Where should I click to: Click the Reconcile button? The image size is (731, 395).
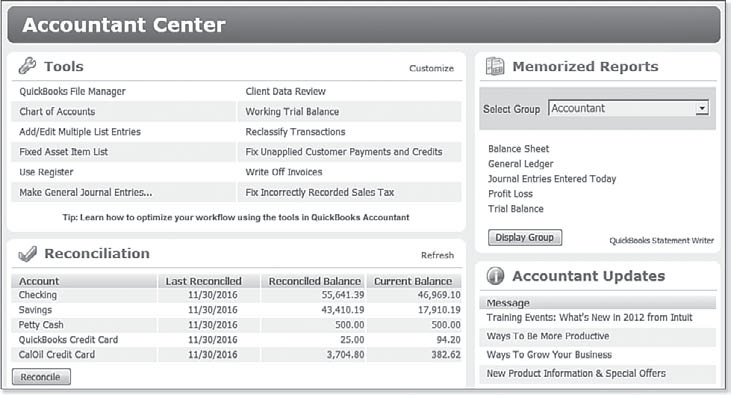tap(41, 377)
